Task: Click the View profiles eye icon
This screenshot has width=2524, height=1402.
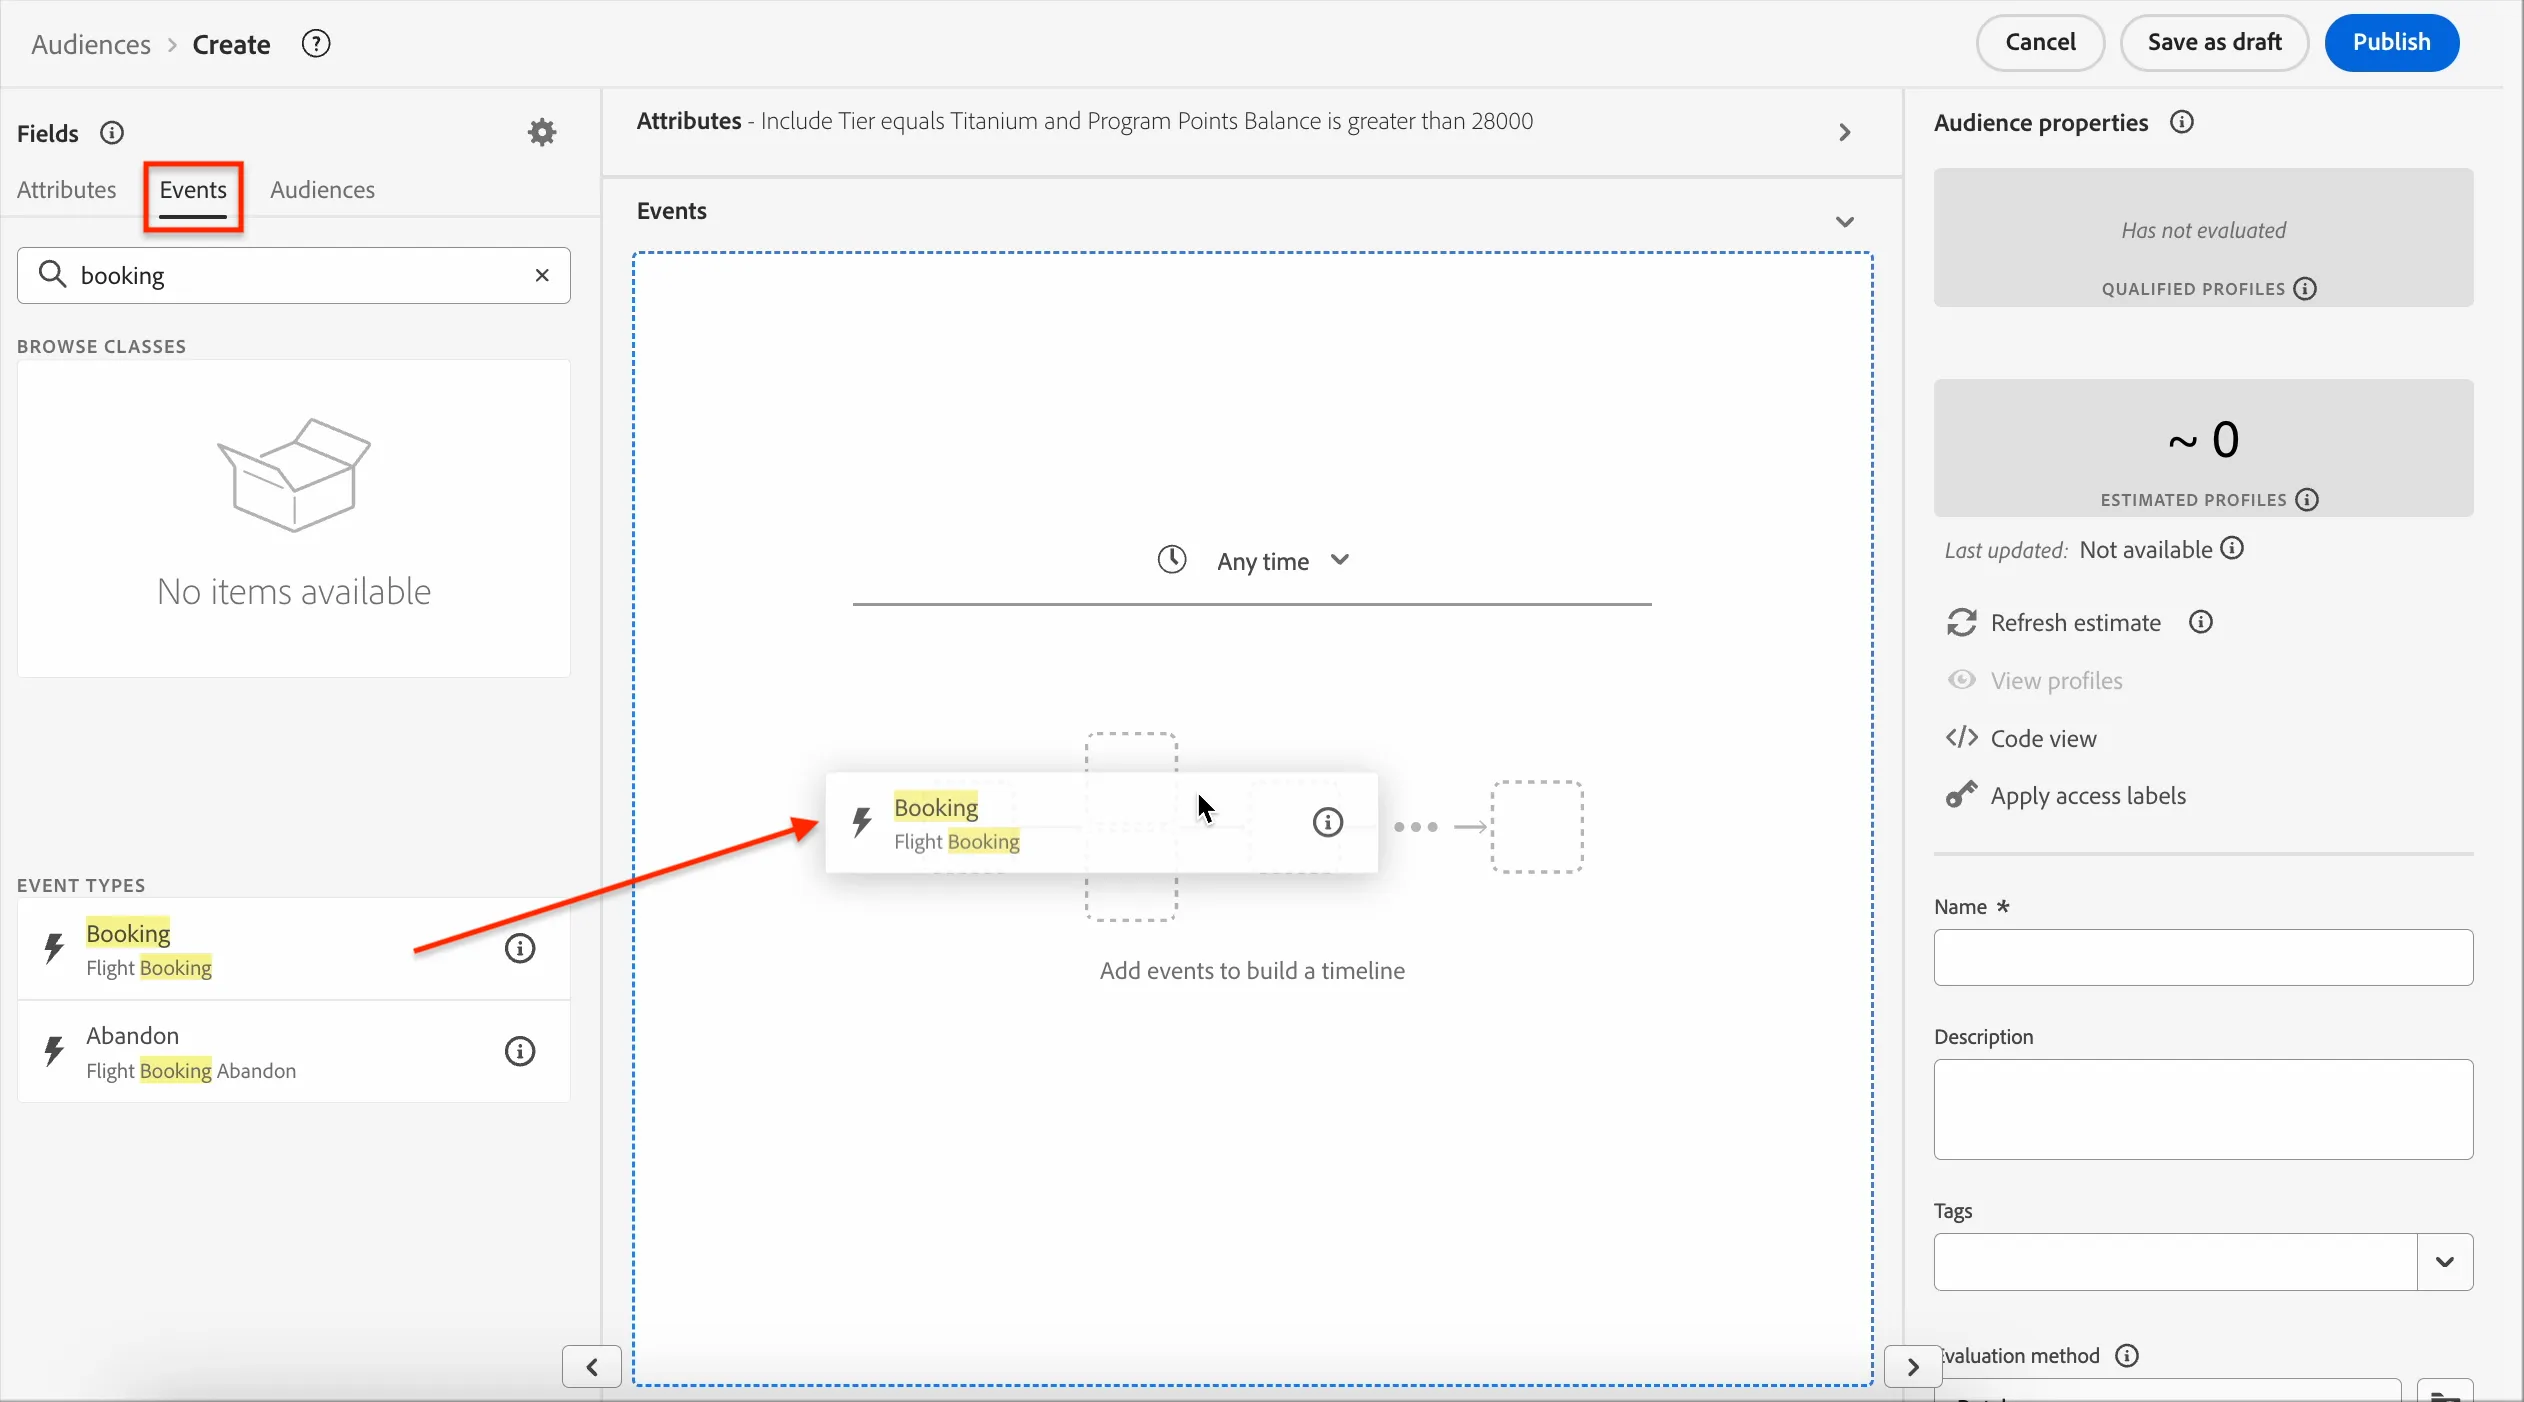Action: click(x=1962, y=680)
